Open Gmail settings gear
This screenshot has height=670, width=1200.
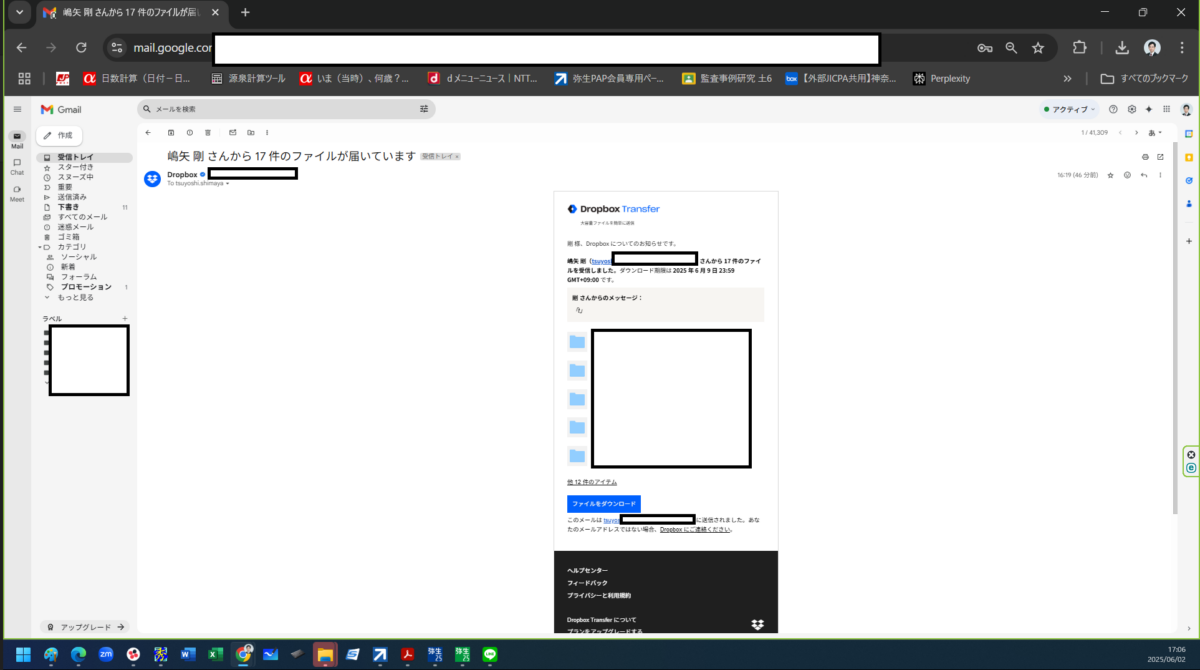(x=1131, y=109)
